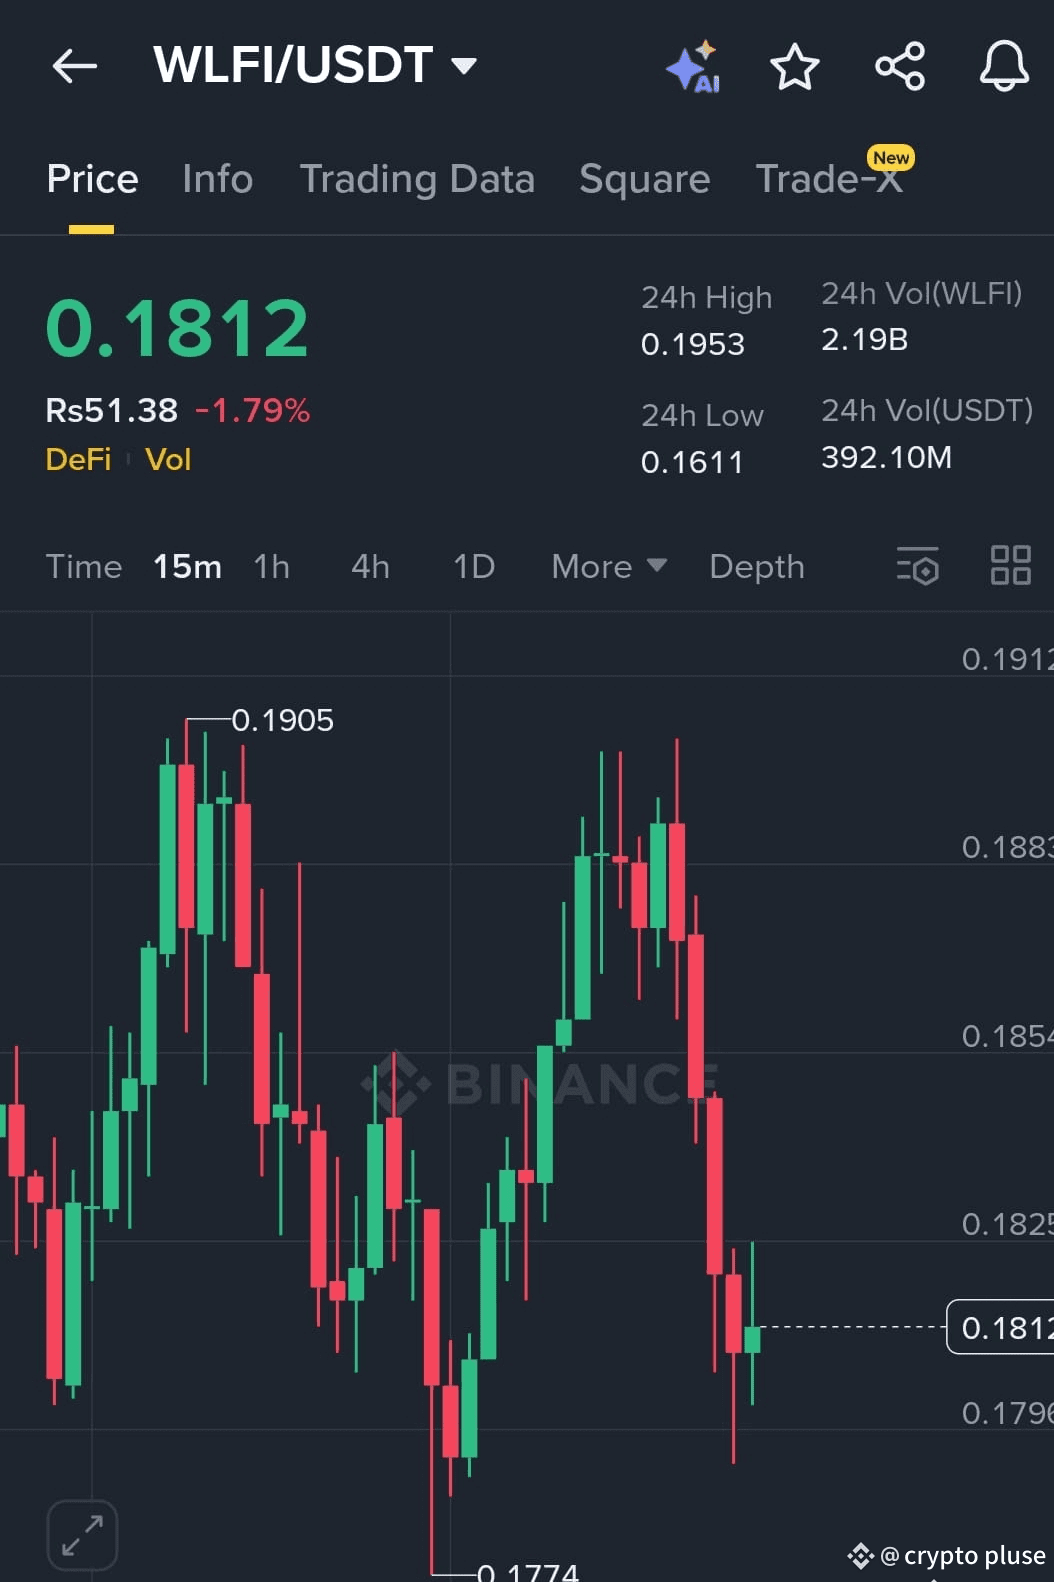Open the AI assistant sparkle icon
This screenshot has height=1582, width=1054.
[x=693, y=67]
